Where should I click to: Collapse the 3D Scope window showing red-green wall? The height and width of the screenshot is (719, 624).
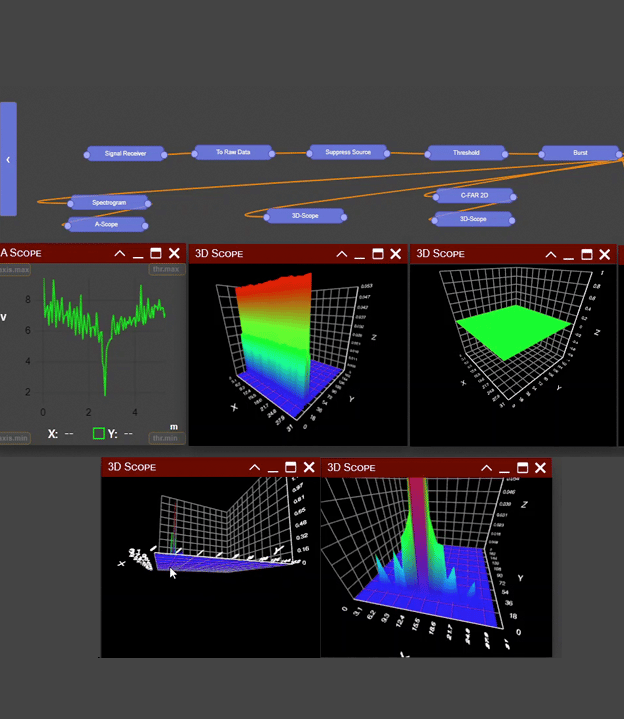(x=342, y=254)
